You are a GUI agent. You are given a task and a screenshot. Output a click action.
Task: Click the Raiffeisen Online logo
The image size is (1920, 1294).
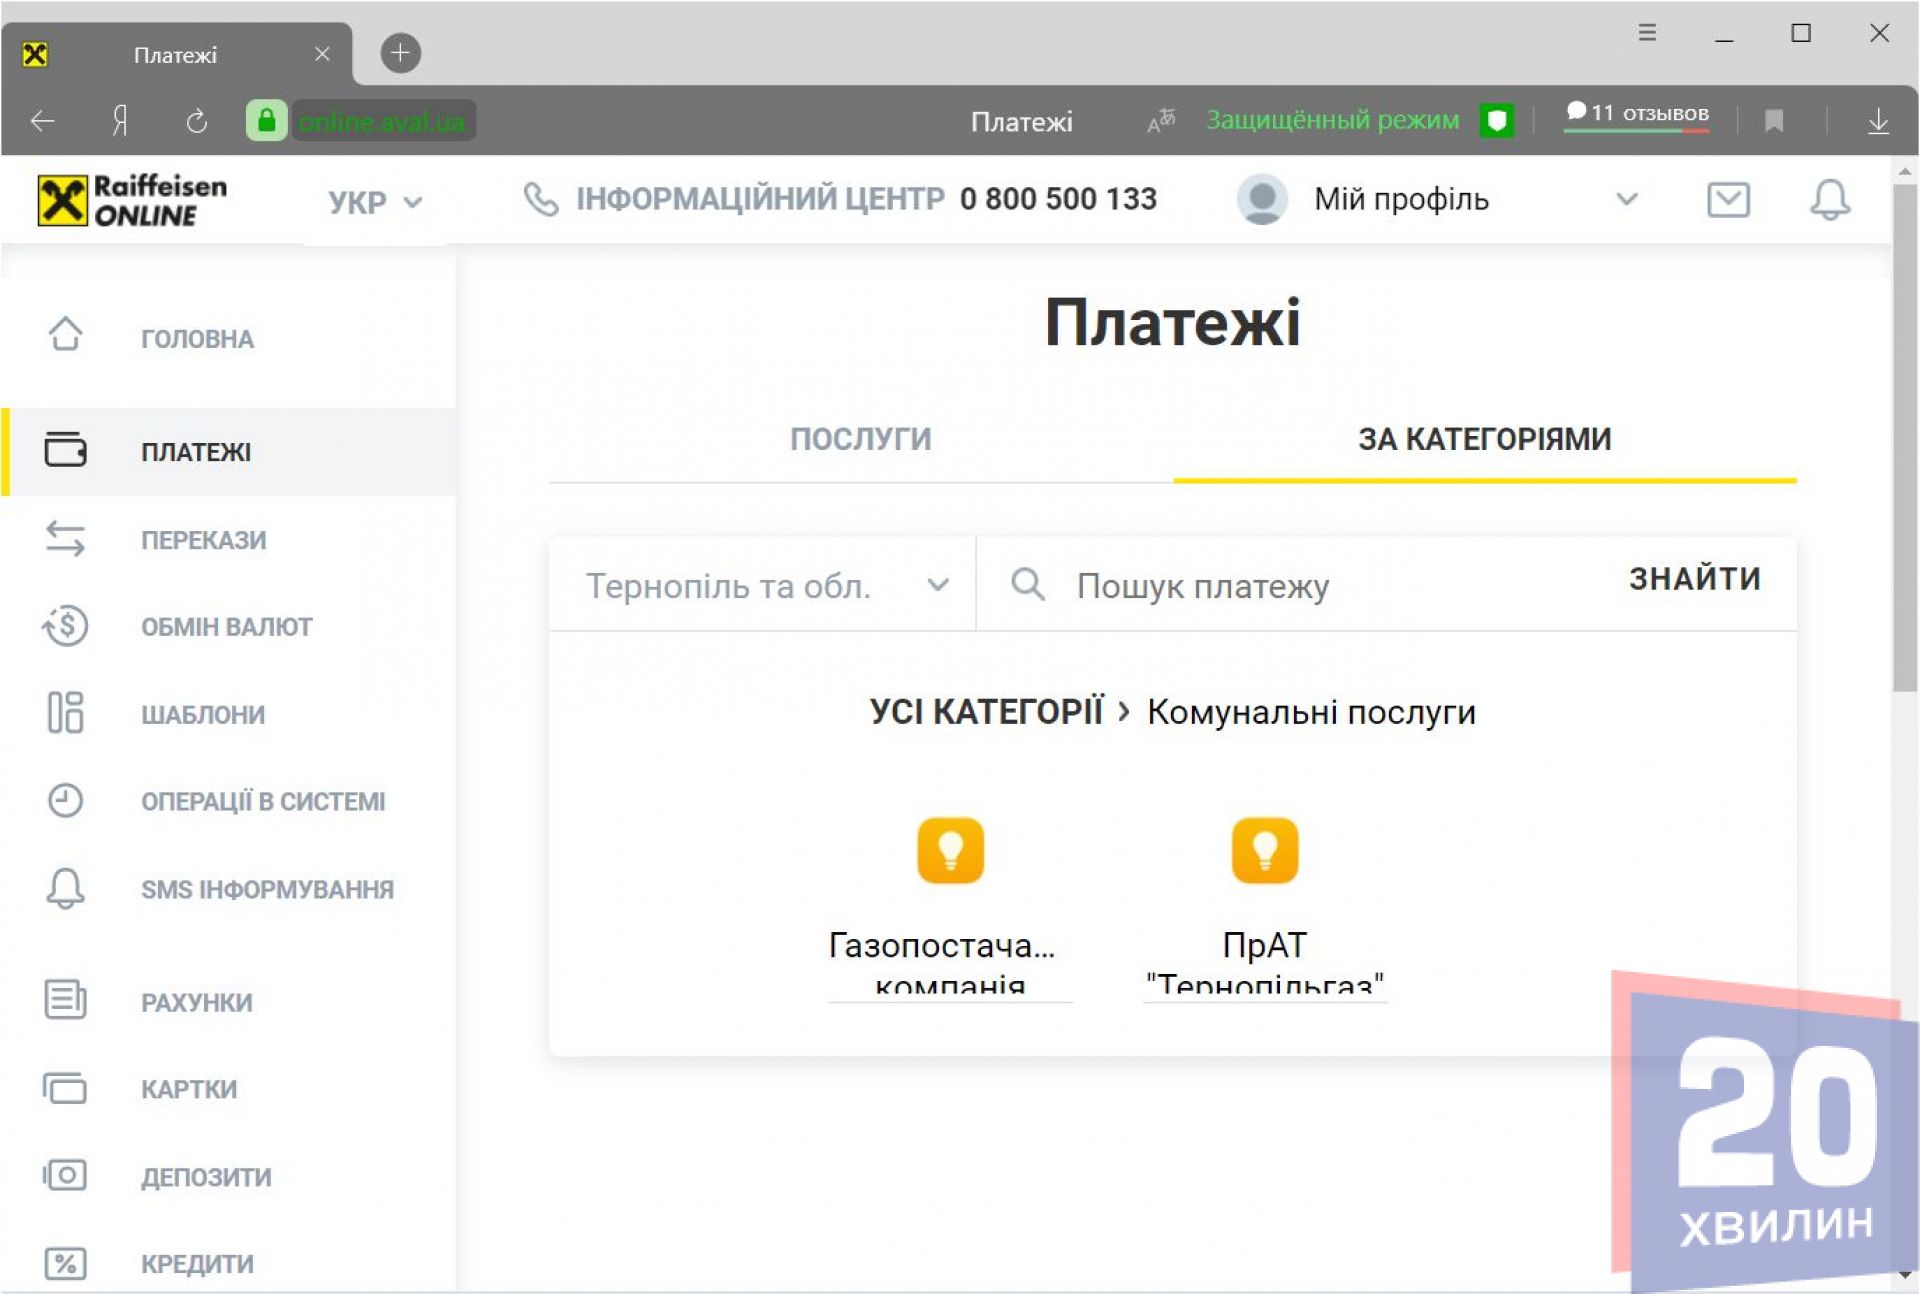pos(133,200)
